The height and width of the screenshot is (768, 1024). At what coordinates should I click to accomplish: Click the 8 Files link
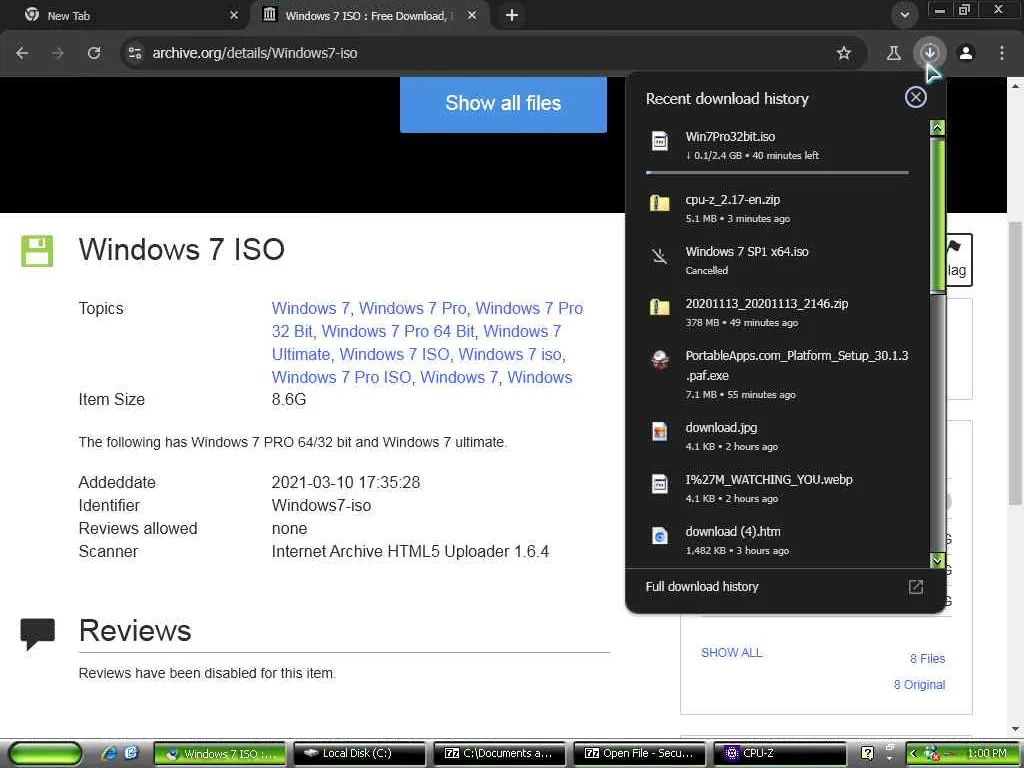(927, 658)
